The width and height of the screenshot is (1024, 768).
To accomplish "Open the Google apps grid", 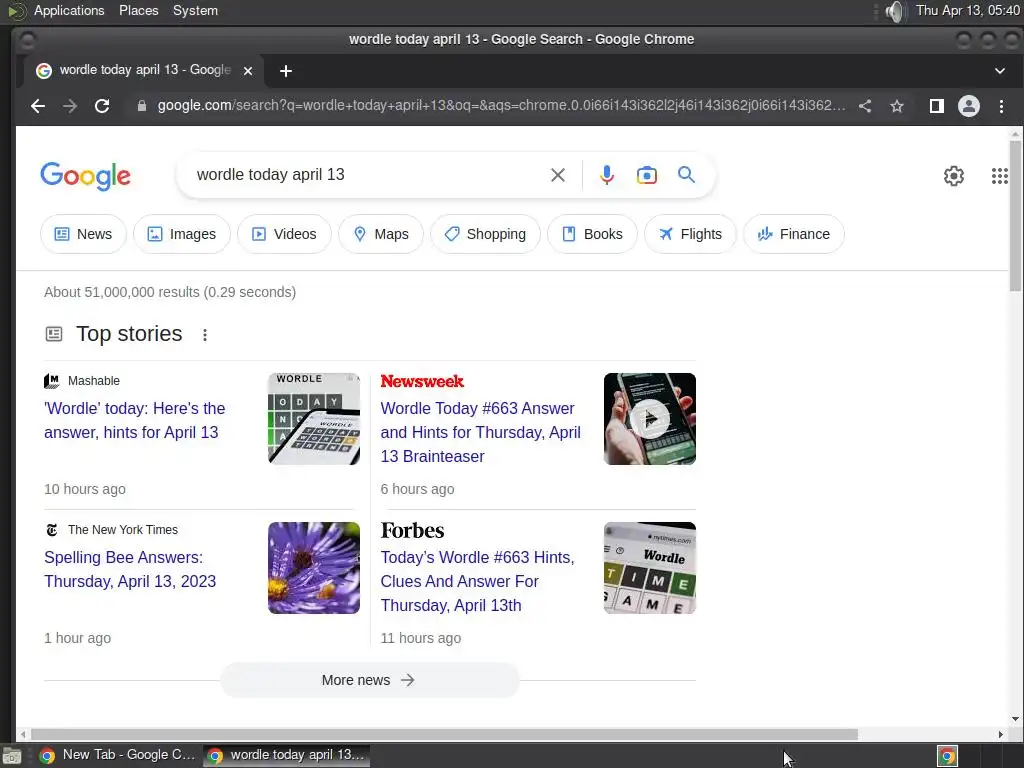I will click(x=999, y=176).
